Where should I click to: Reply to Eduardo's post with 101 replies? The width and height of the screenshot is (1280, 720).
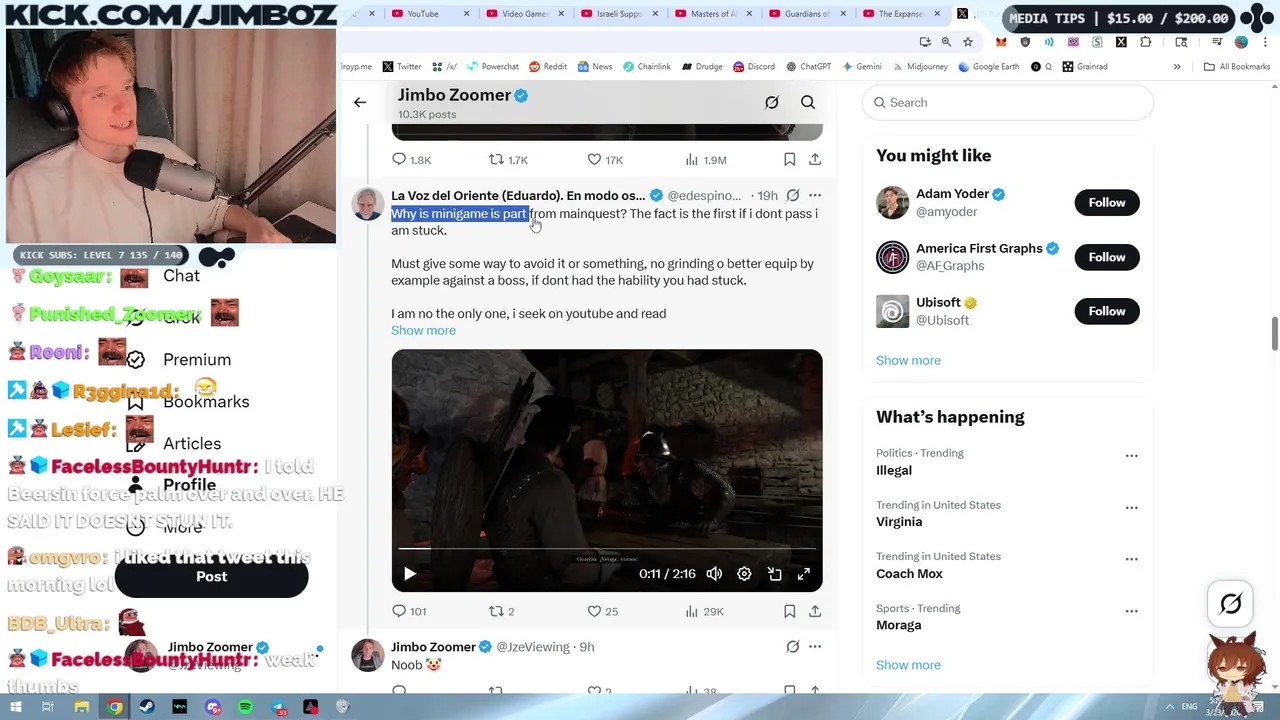(409, 611)
